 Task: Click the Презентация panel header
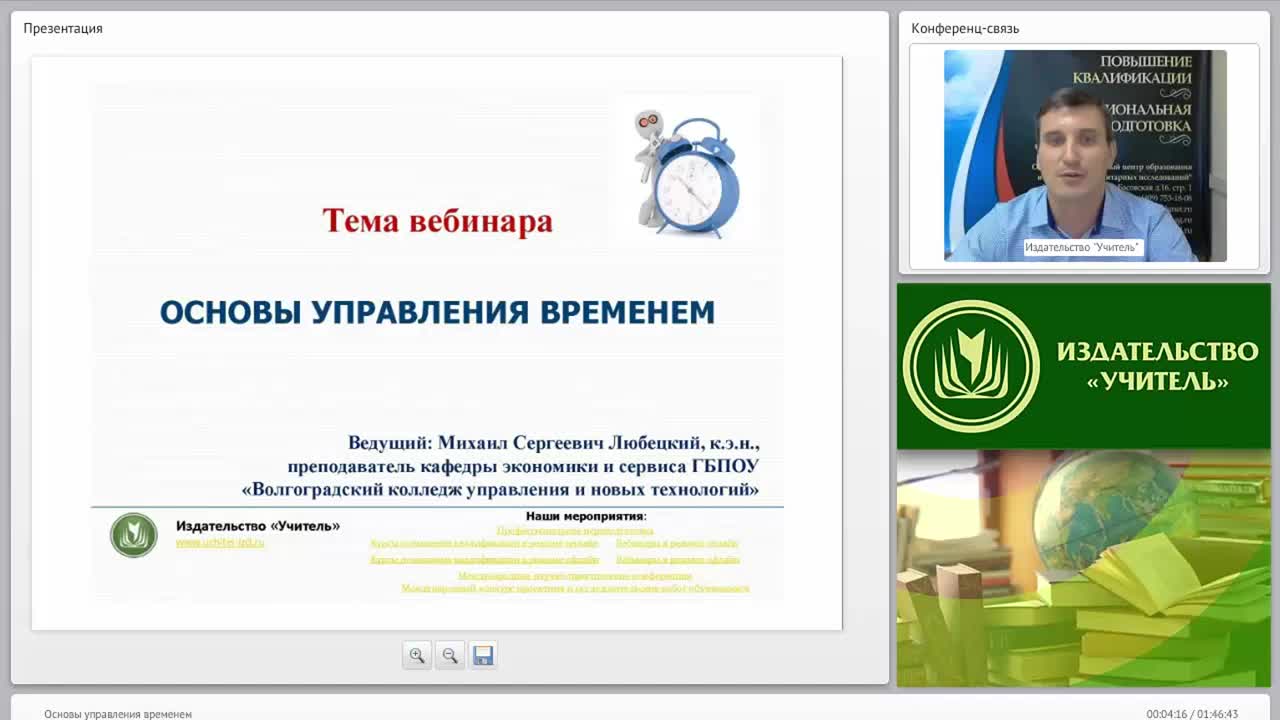click(63, 28)
